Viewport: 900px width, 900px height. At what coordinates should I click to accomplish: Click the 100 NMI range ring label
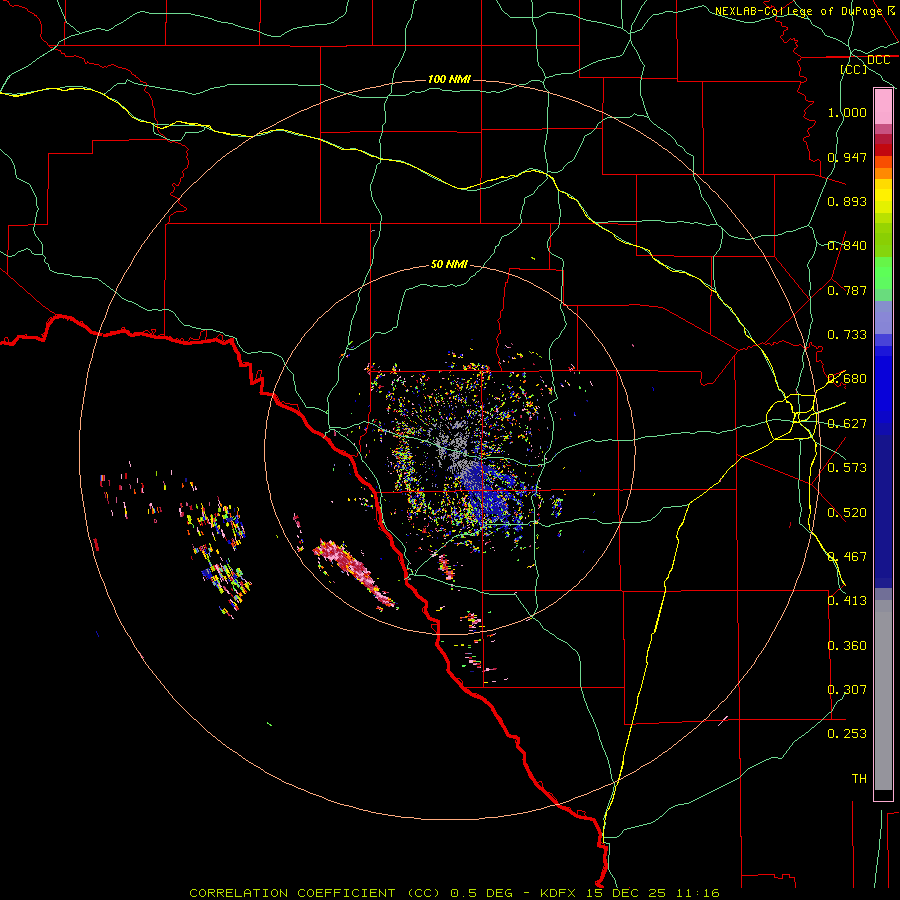click(449, 79)
